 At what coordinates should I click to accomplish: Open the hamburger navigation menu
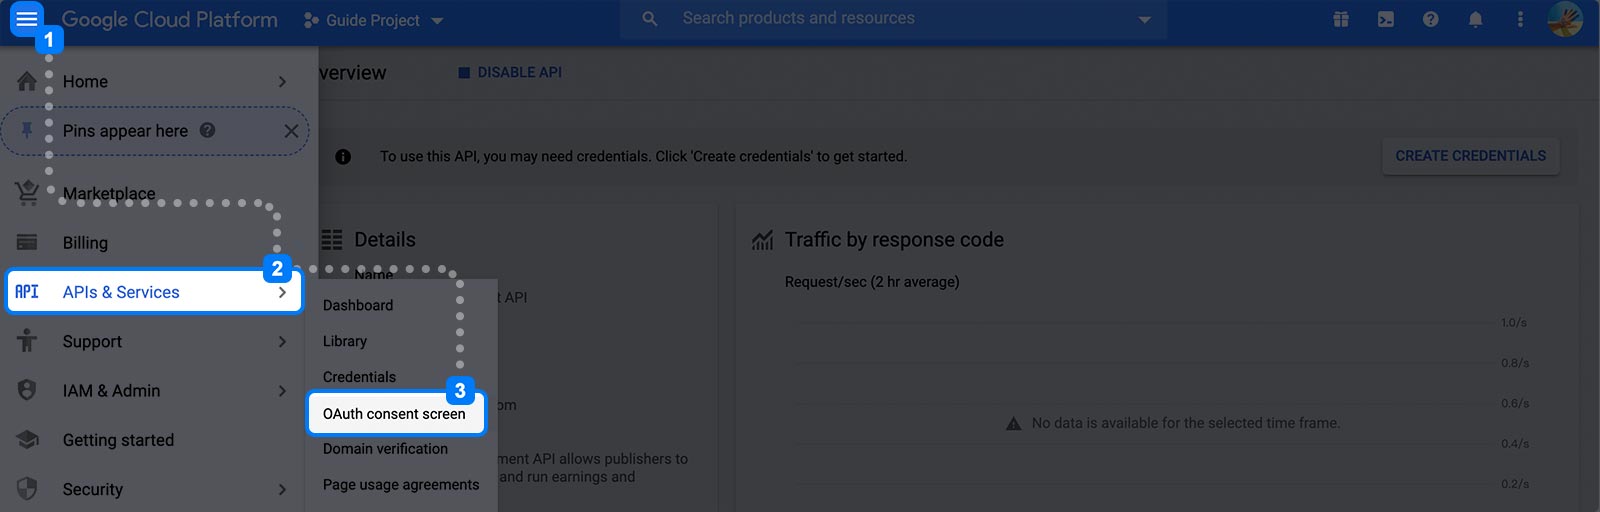[x=27, y=18]
